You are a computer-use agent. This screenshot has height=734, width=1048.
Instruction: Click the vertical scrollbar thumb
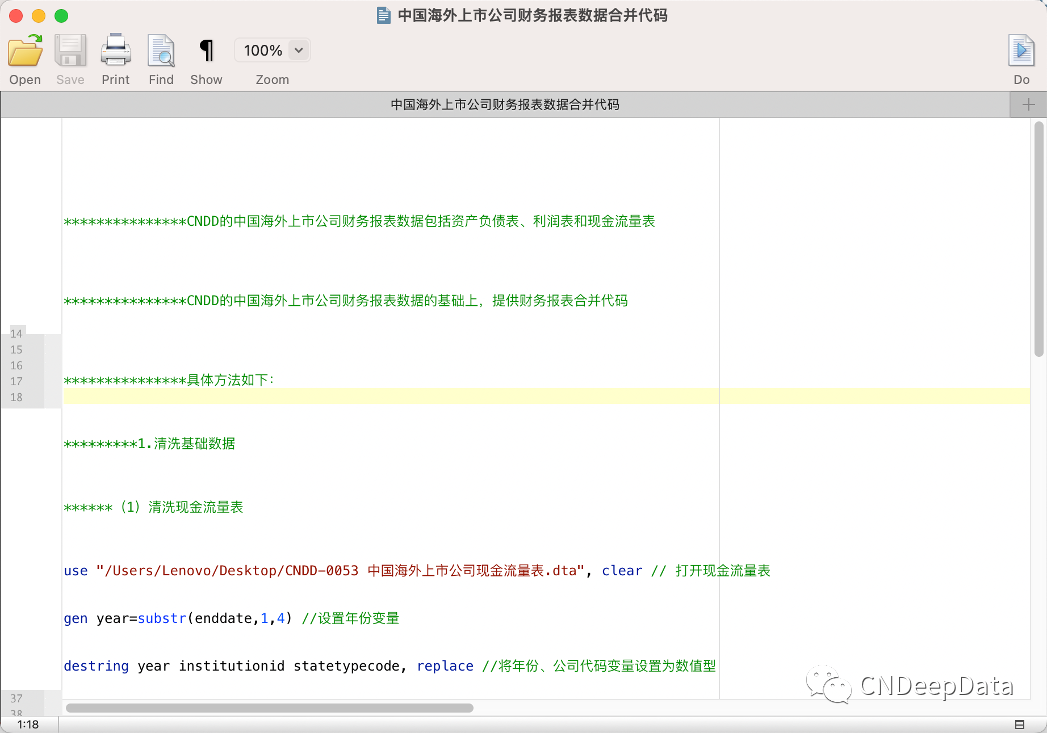pyautogui.click(x=1039, y=239)
